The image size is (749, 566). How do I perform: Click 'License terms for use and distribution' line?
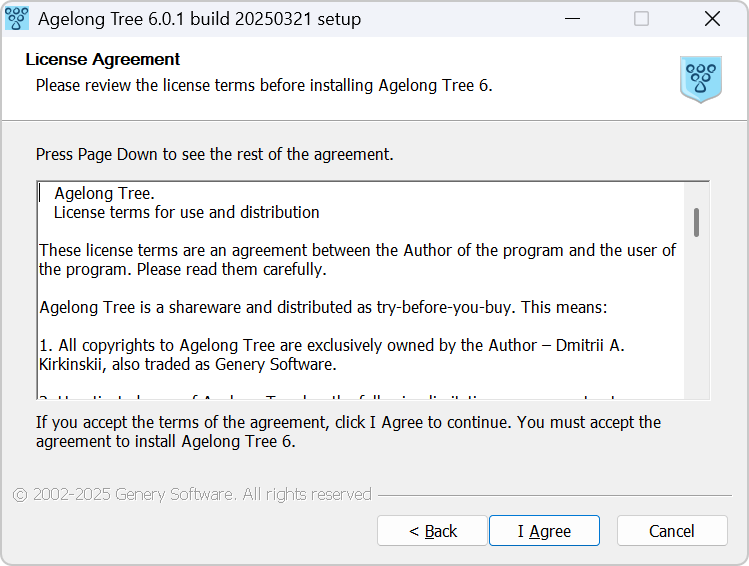point(186,213)
